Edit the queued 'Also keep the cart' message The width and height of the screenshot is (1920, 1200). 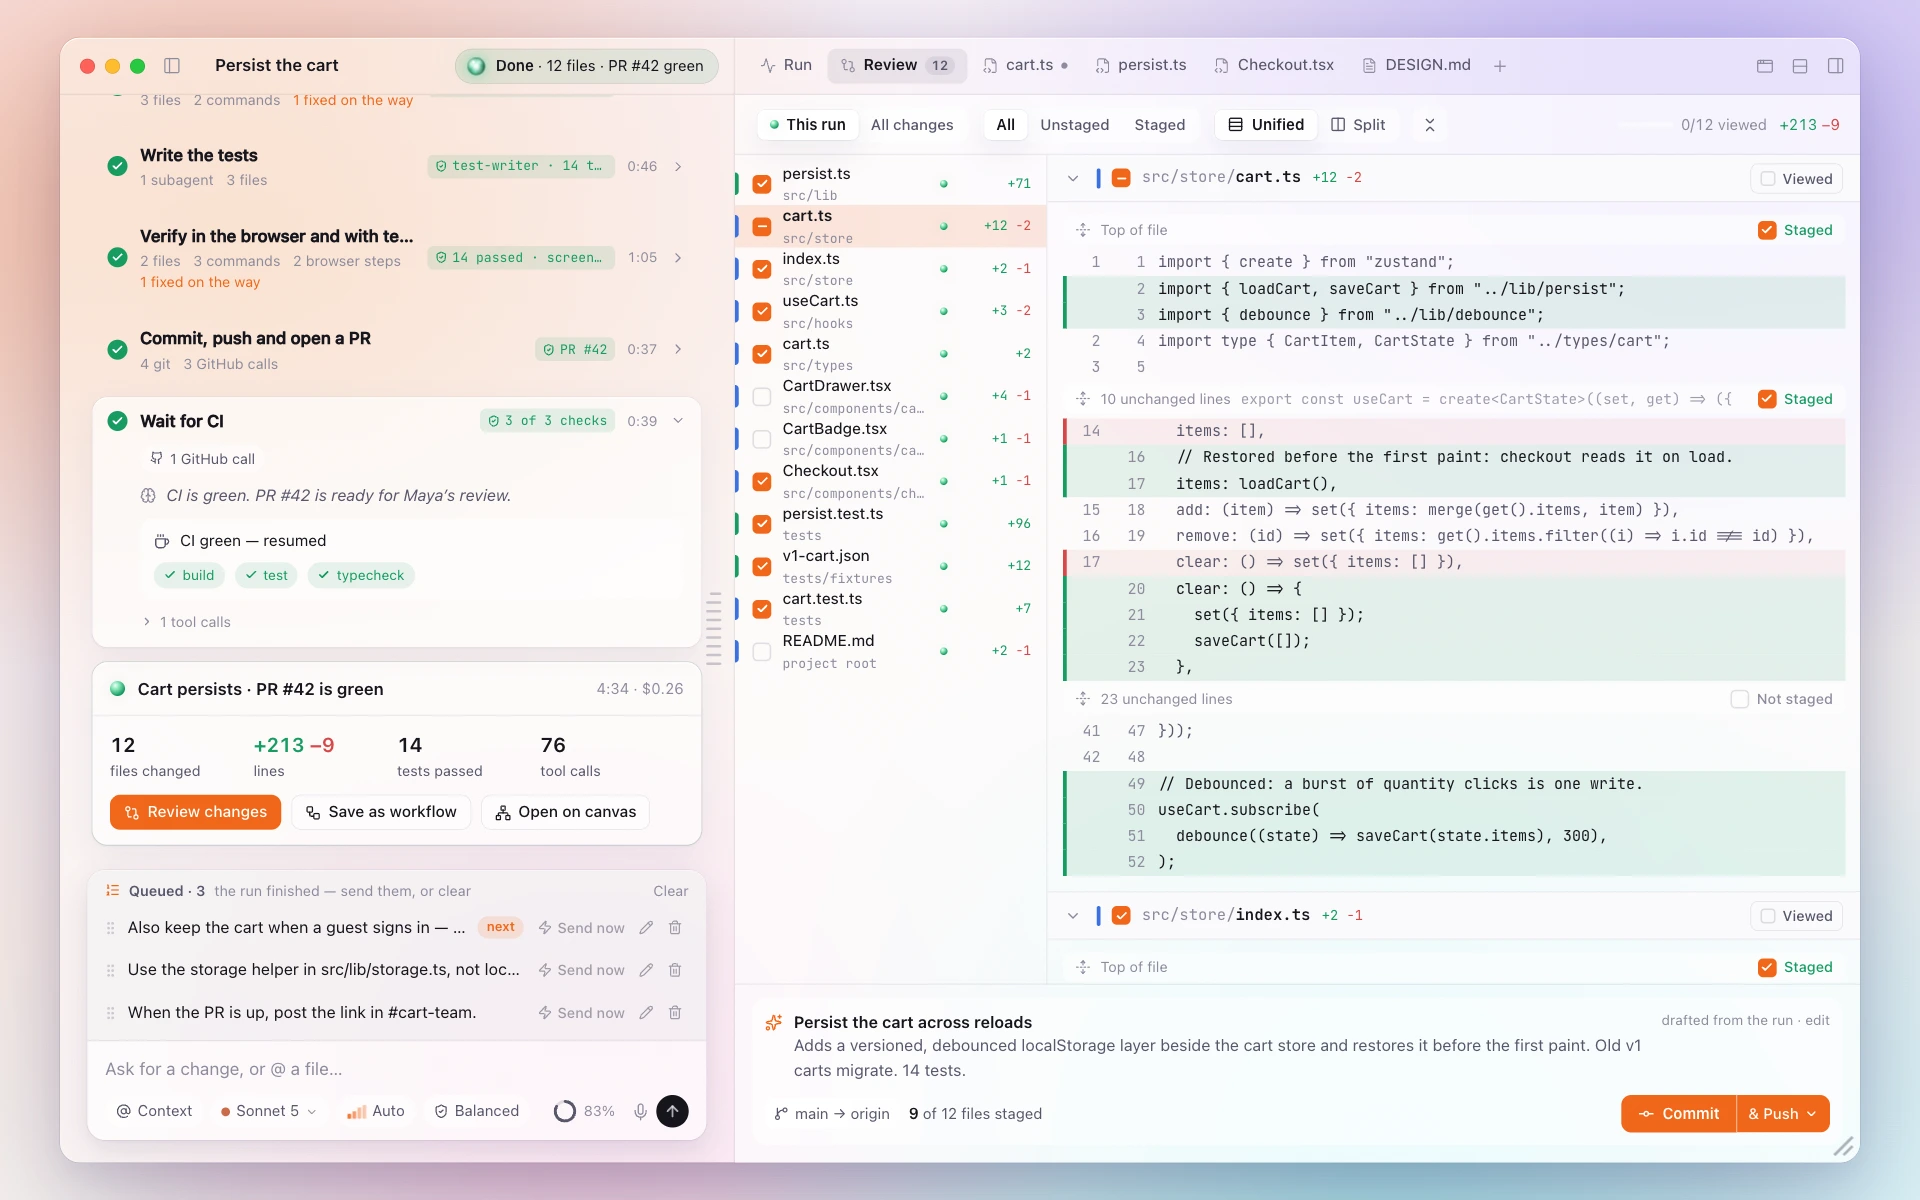coord(646,928)
